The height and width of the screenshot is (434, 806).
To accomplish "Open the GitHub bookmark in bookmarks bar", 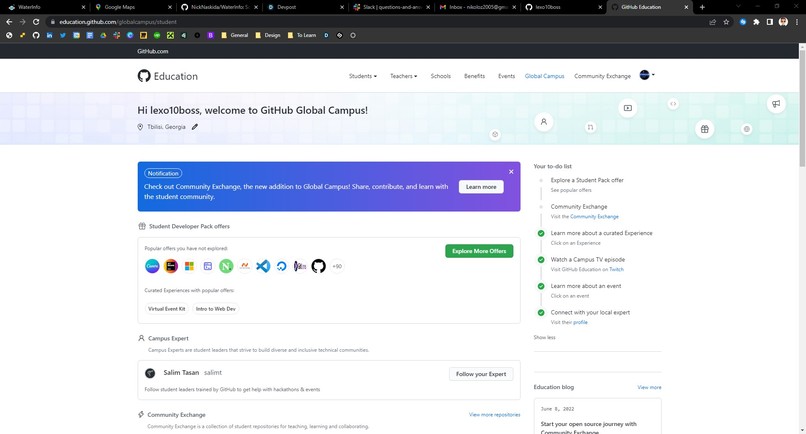I will pos(36,35).
